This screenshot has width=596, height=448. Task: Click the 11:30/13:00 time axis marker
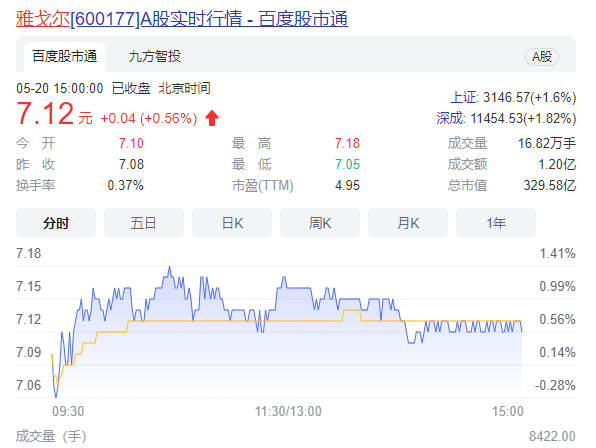coord(288,411)
